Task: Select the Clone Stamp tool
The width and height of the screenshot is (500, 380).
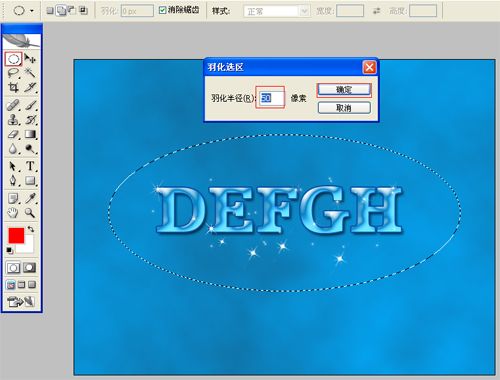Action: coord(13,119)
